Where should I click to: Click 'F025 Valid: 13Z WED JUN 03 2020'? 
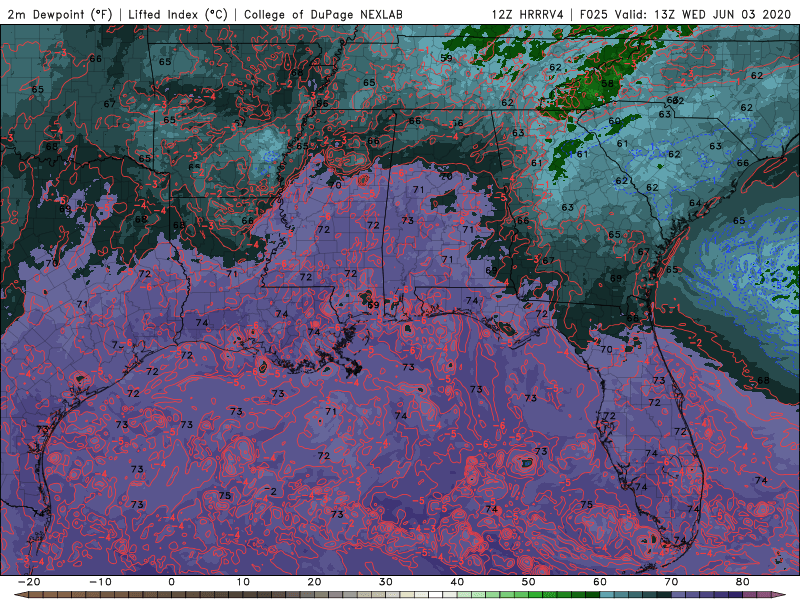point(685,15)
